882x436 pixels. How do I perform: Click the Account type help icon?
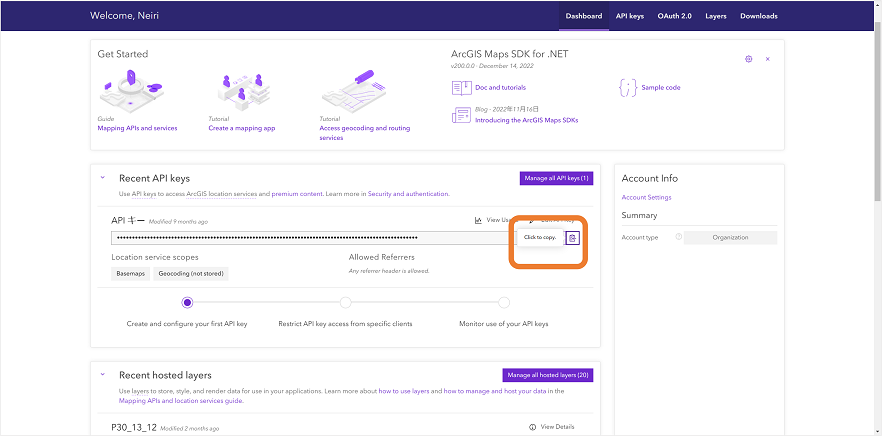click(x=678, y=237)
